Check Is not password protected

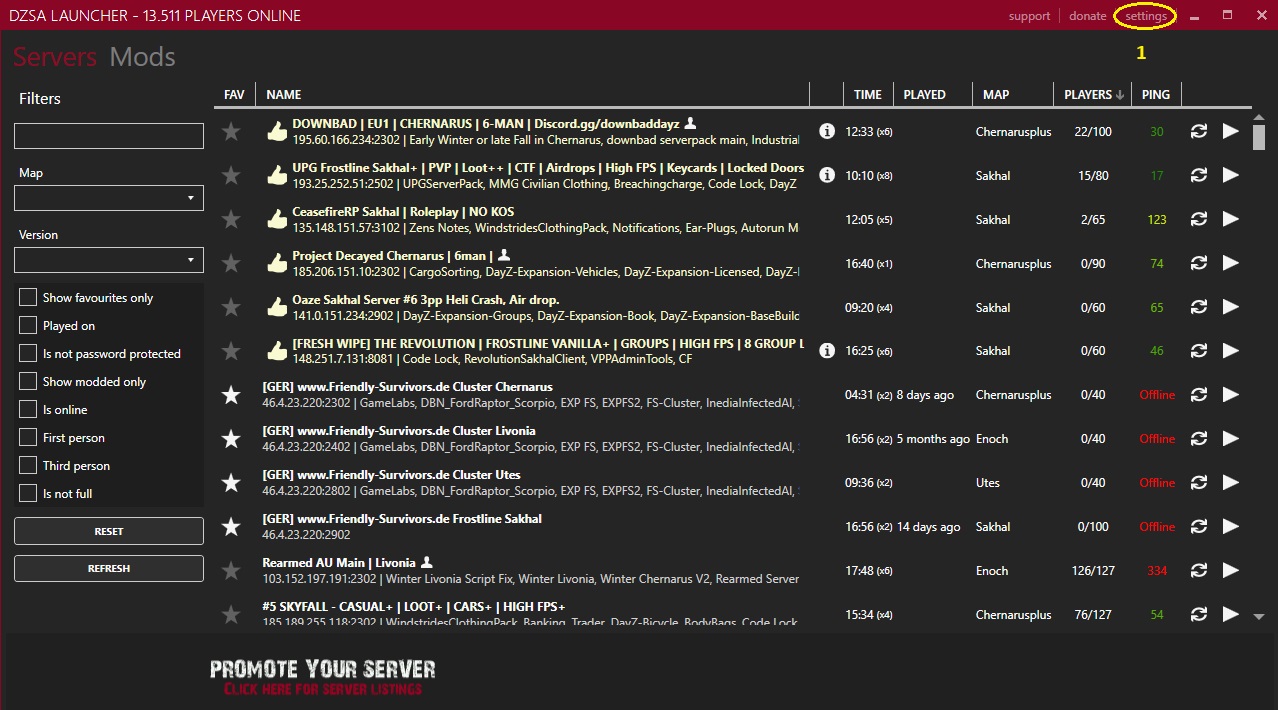(28, 353)
